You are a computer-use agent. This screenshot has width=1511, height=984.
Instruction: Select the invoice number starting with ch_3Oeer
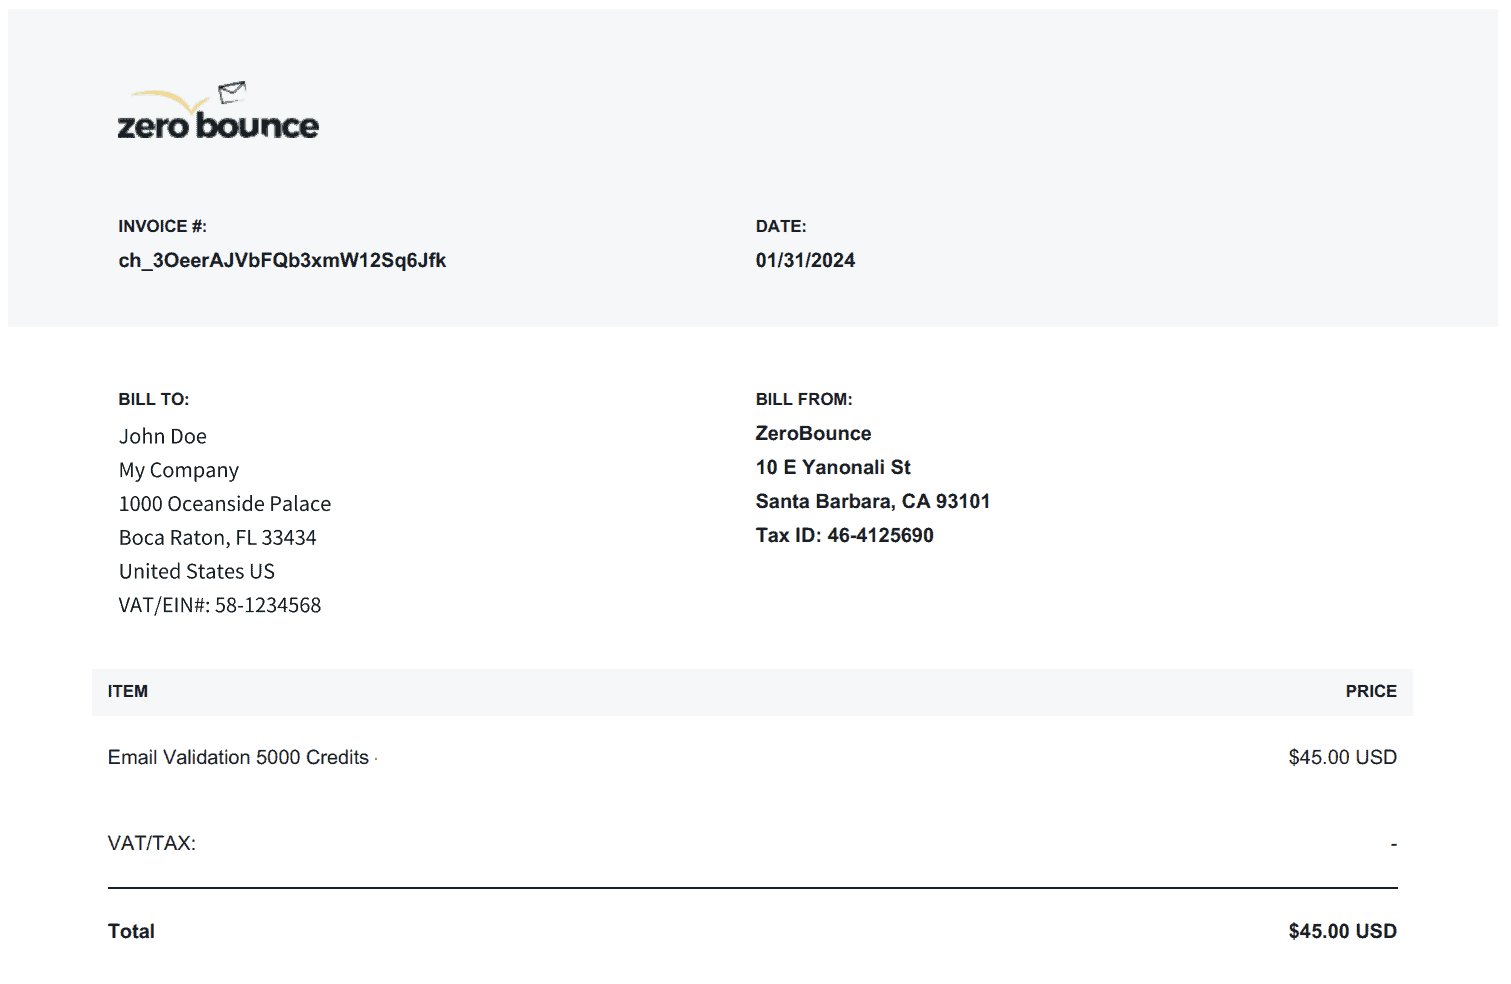click(x=282, y=260)
